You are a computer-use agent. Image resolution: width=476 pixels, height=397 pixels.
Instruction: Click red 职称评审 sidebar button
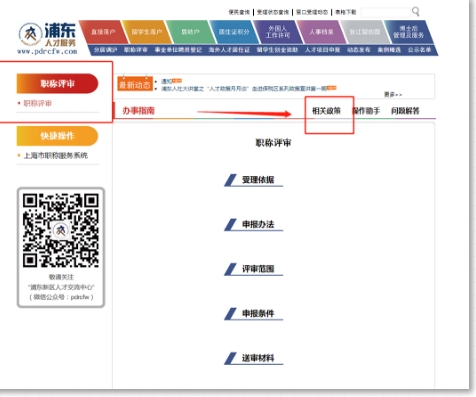tap(57, 83)
